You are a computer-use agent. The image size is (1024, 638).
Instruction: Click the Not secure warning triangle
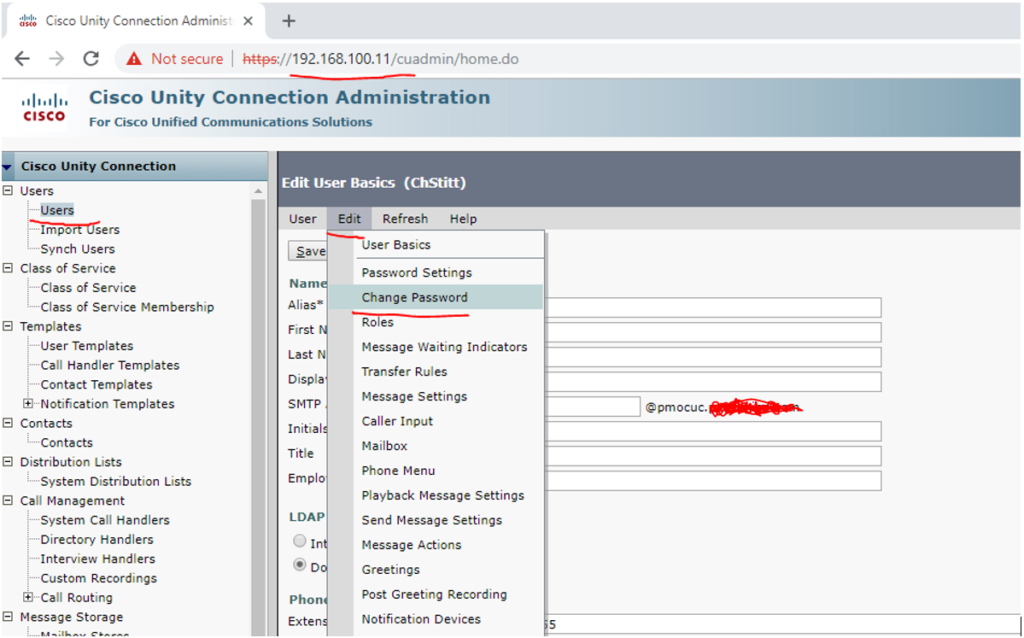[x=132, y=59]
